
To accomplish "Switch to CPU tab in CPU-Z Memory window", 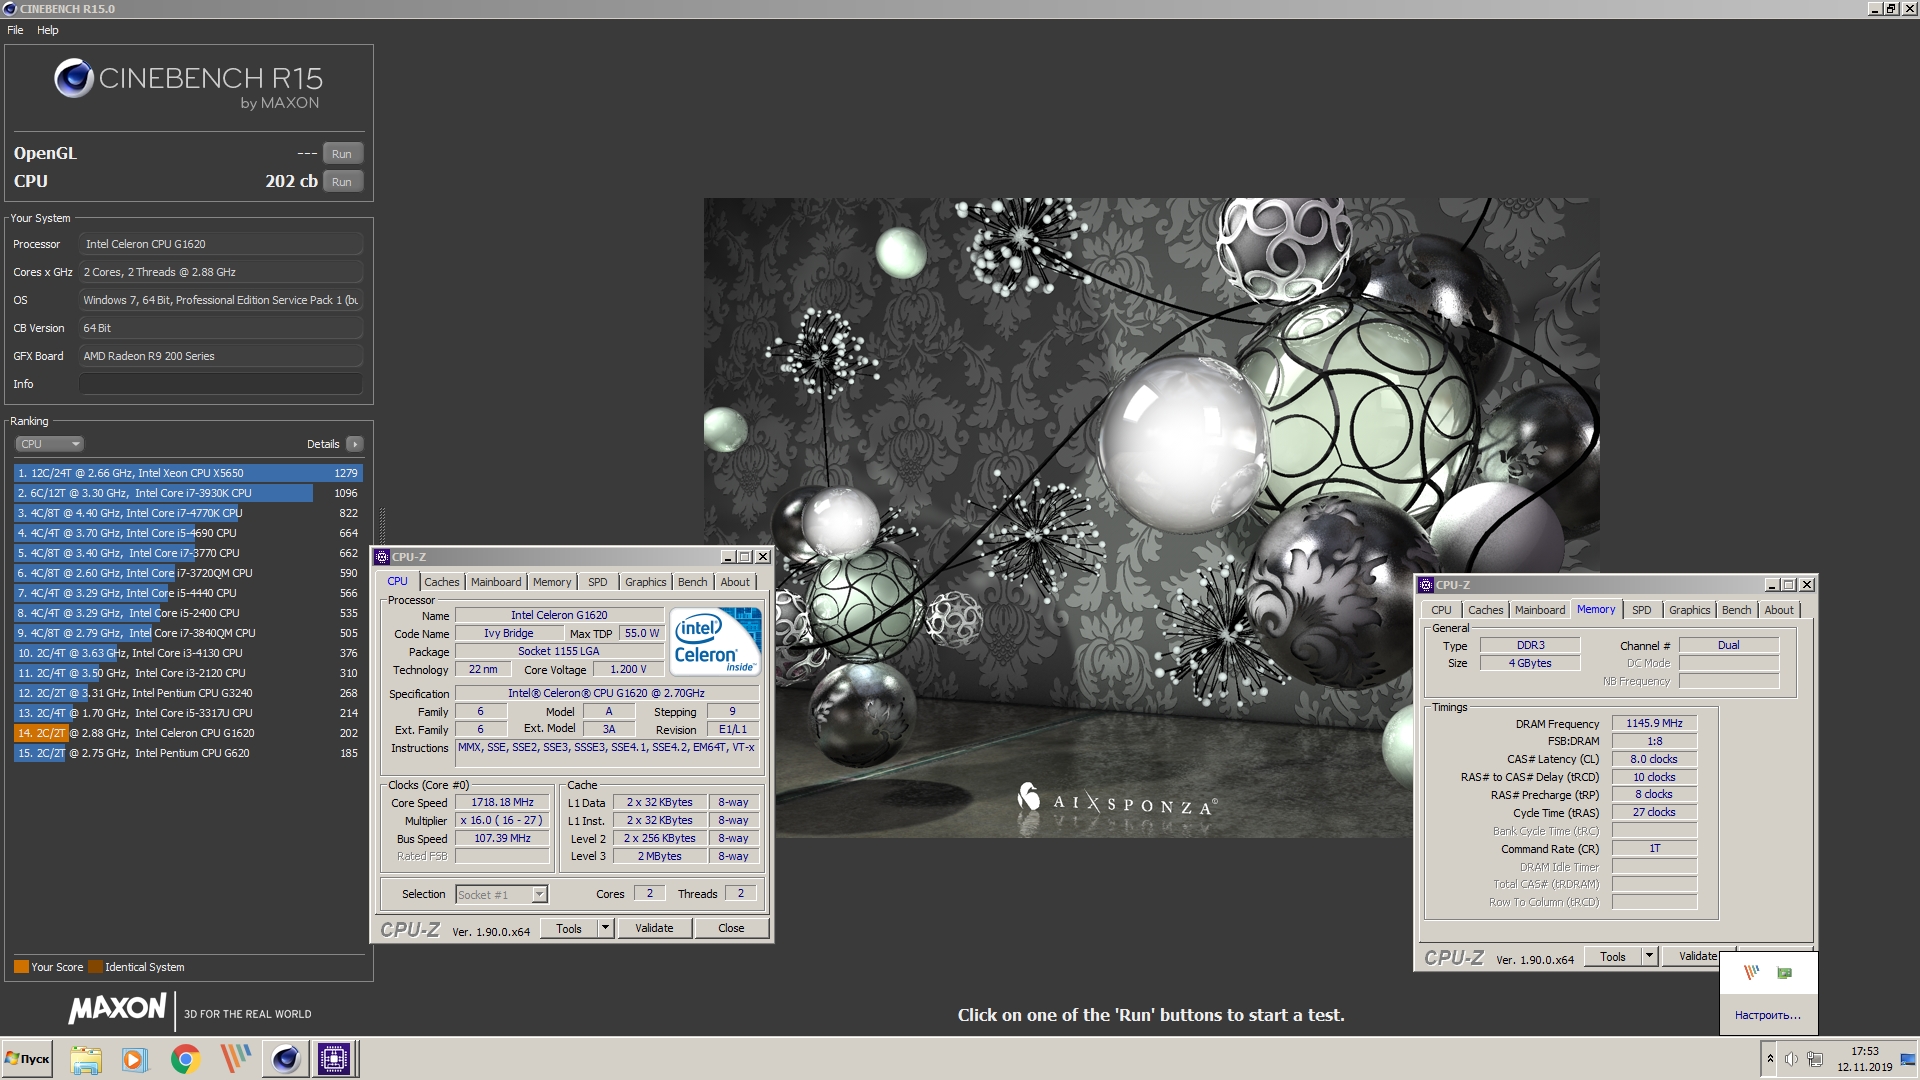I will (1441, 610).
